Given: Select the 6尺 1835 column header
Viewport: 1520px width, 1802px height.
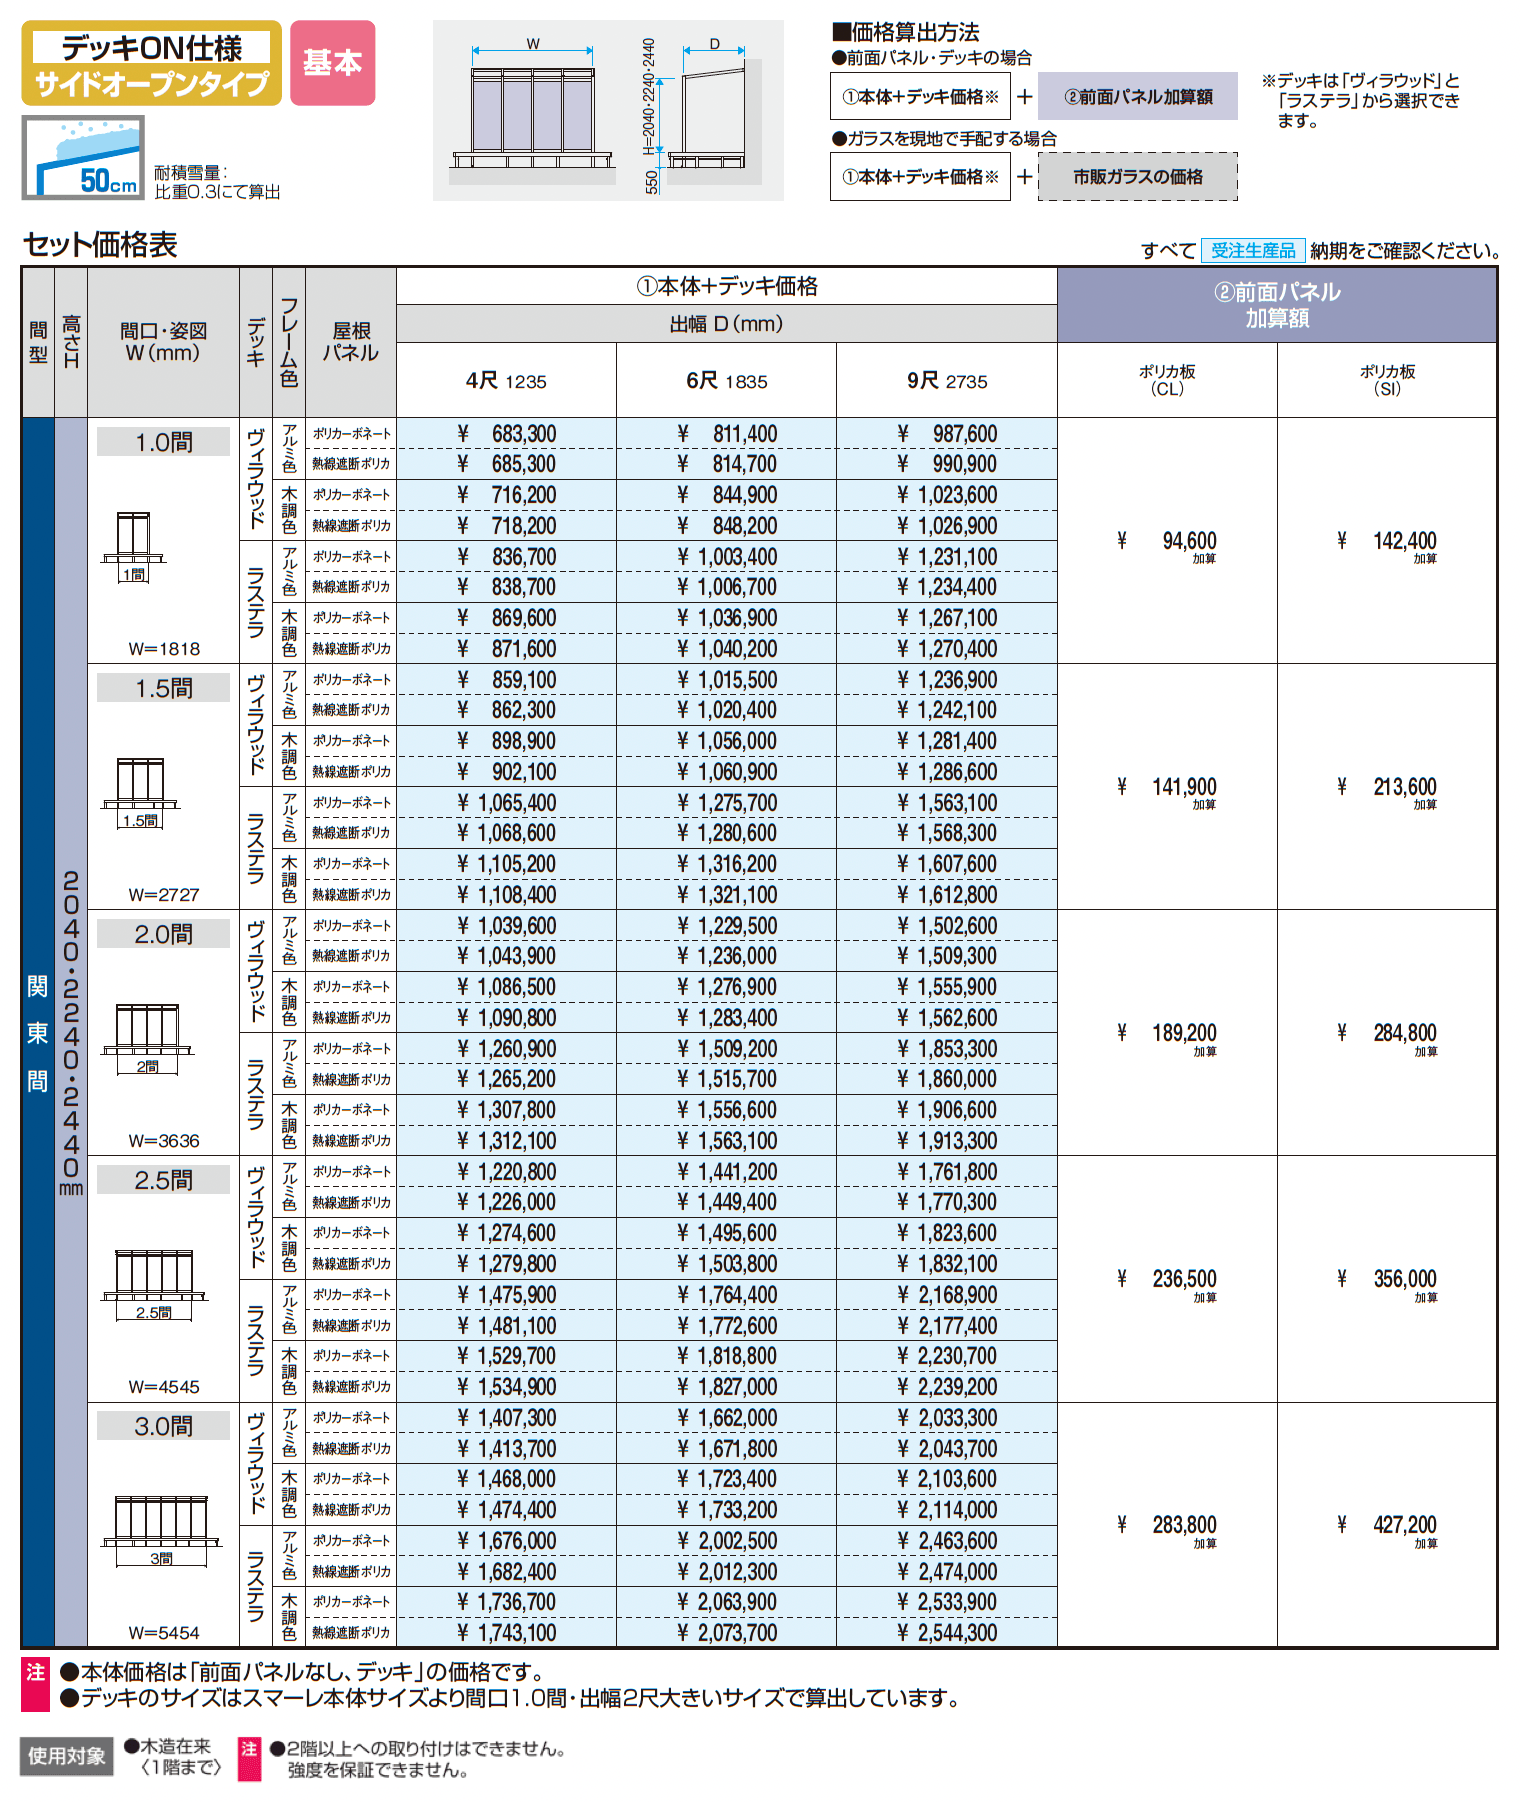Looking at the screenshot, I should click(726, 381).
